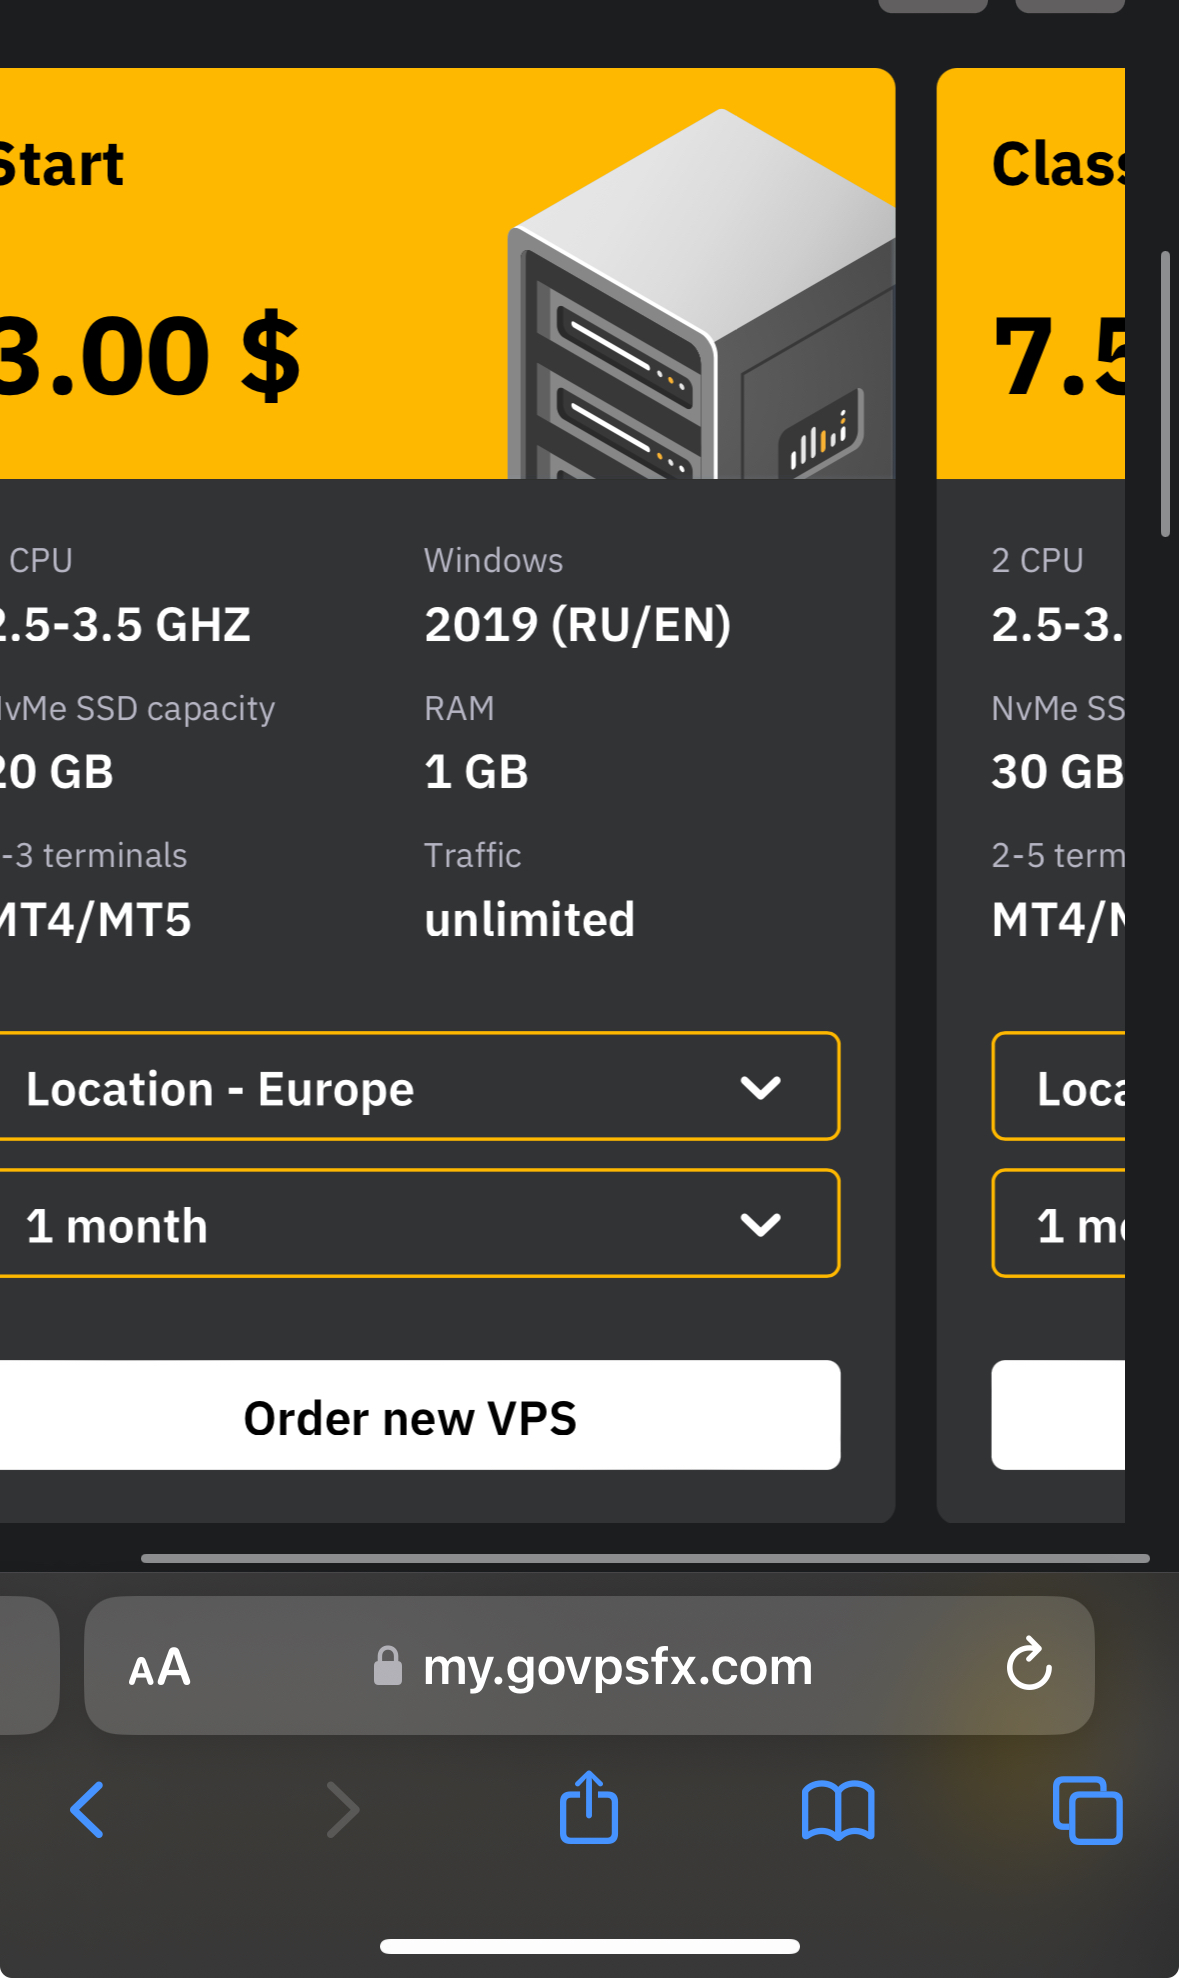Screen dimensions: 1179x1978
Task: Tap the iOS home indicator bar
Action: point(589,1946)
